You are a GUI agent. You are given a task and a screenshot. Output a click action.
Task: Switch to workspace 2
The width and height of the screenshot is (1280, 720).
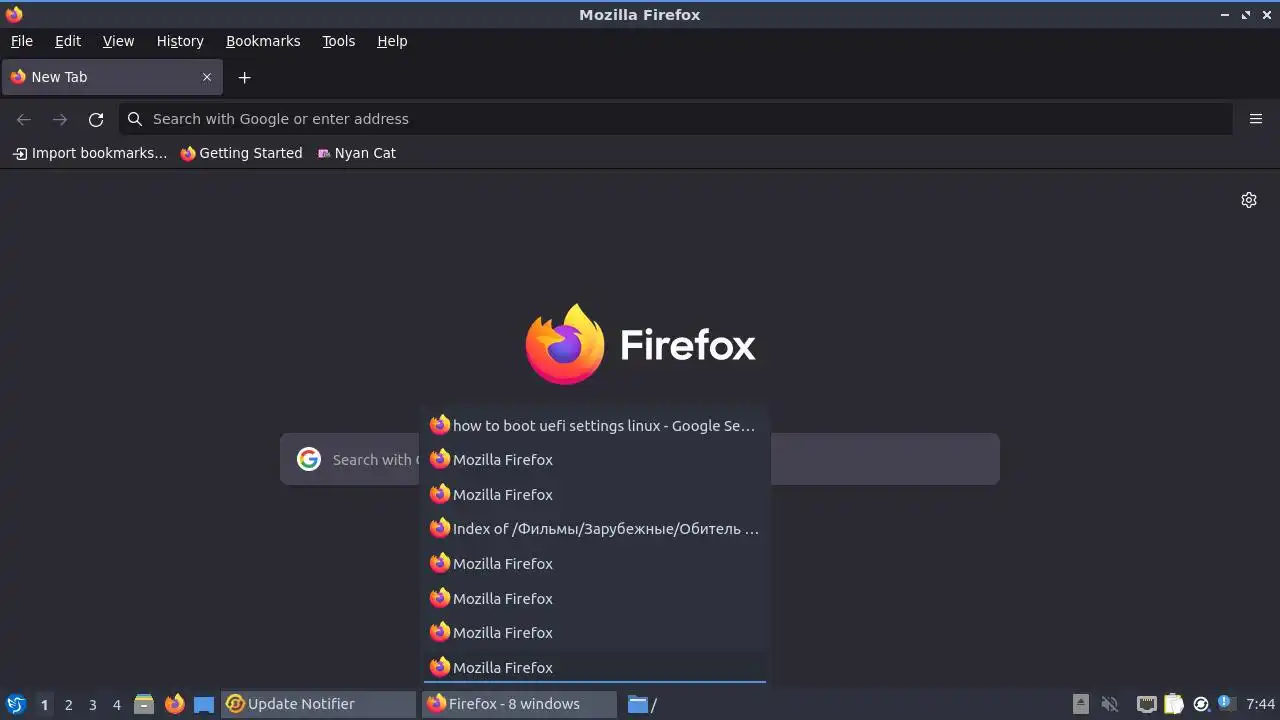tap(69, 705)
